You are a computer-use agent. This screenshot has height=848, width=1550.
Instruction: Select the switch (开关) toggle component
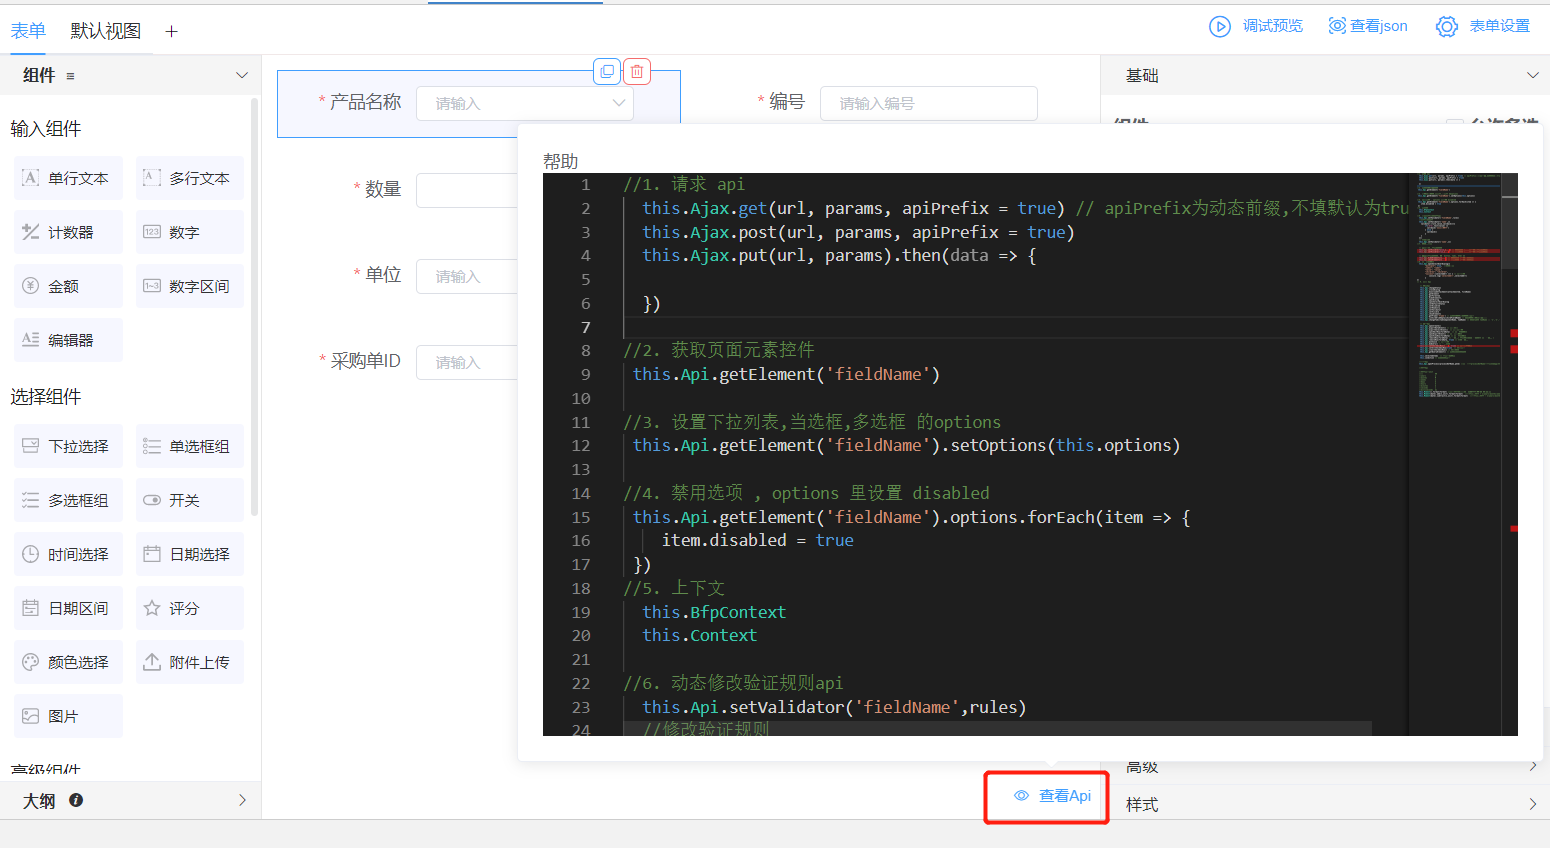pos(189,500)
